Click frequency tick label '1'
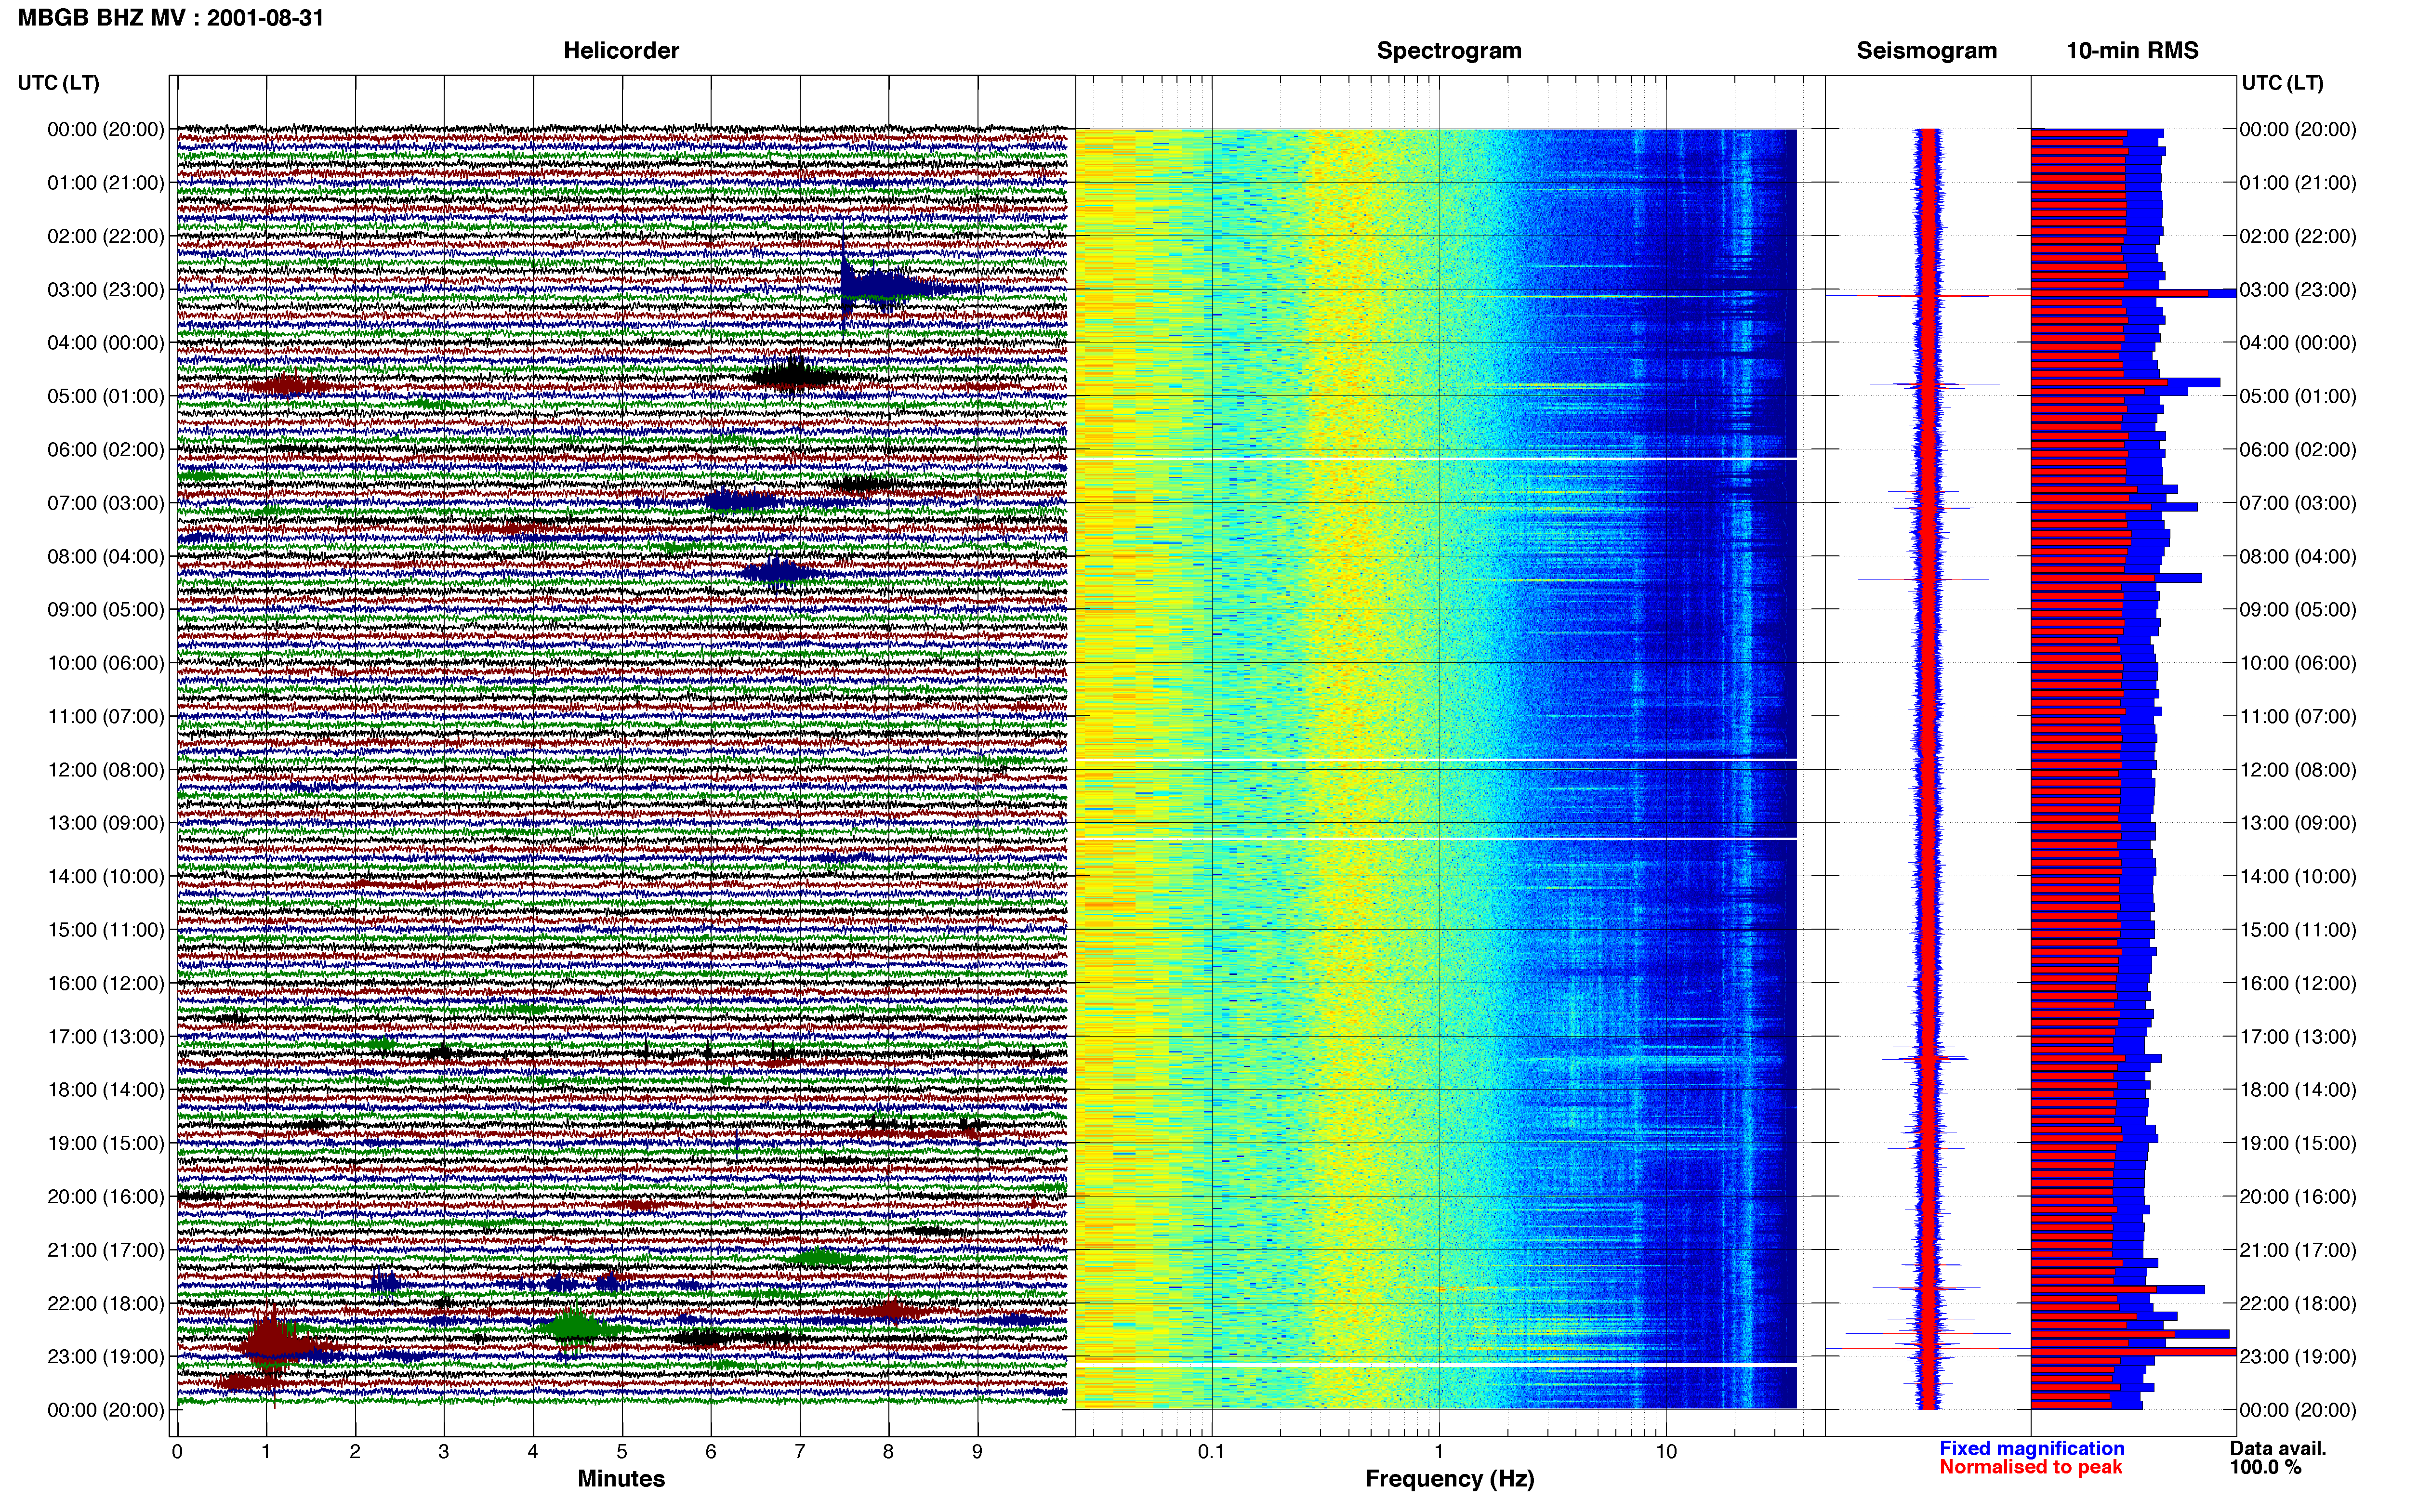Screen dimensions: 2418x1512 click(x=1439, y=1452)
